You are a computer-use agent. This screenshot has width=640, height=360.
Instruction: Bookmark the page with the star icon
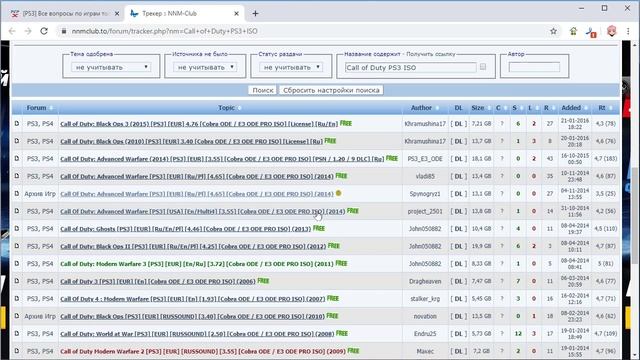(553, 31)
